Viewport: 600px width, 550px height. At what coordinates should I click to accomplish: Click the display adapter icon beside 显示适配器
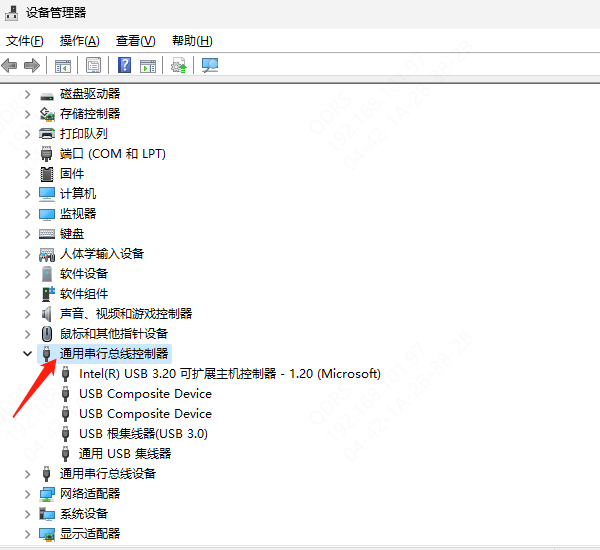point(47,534)
